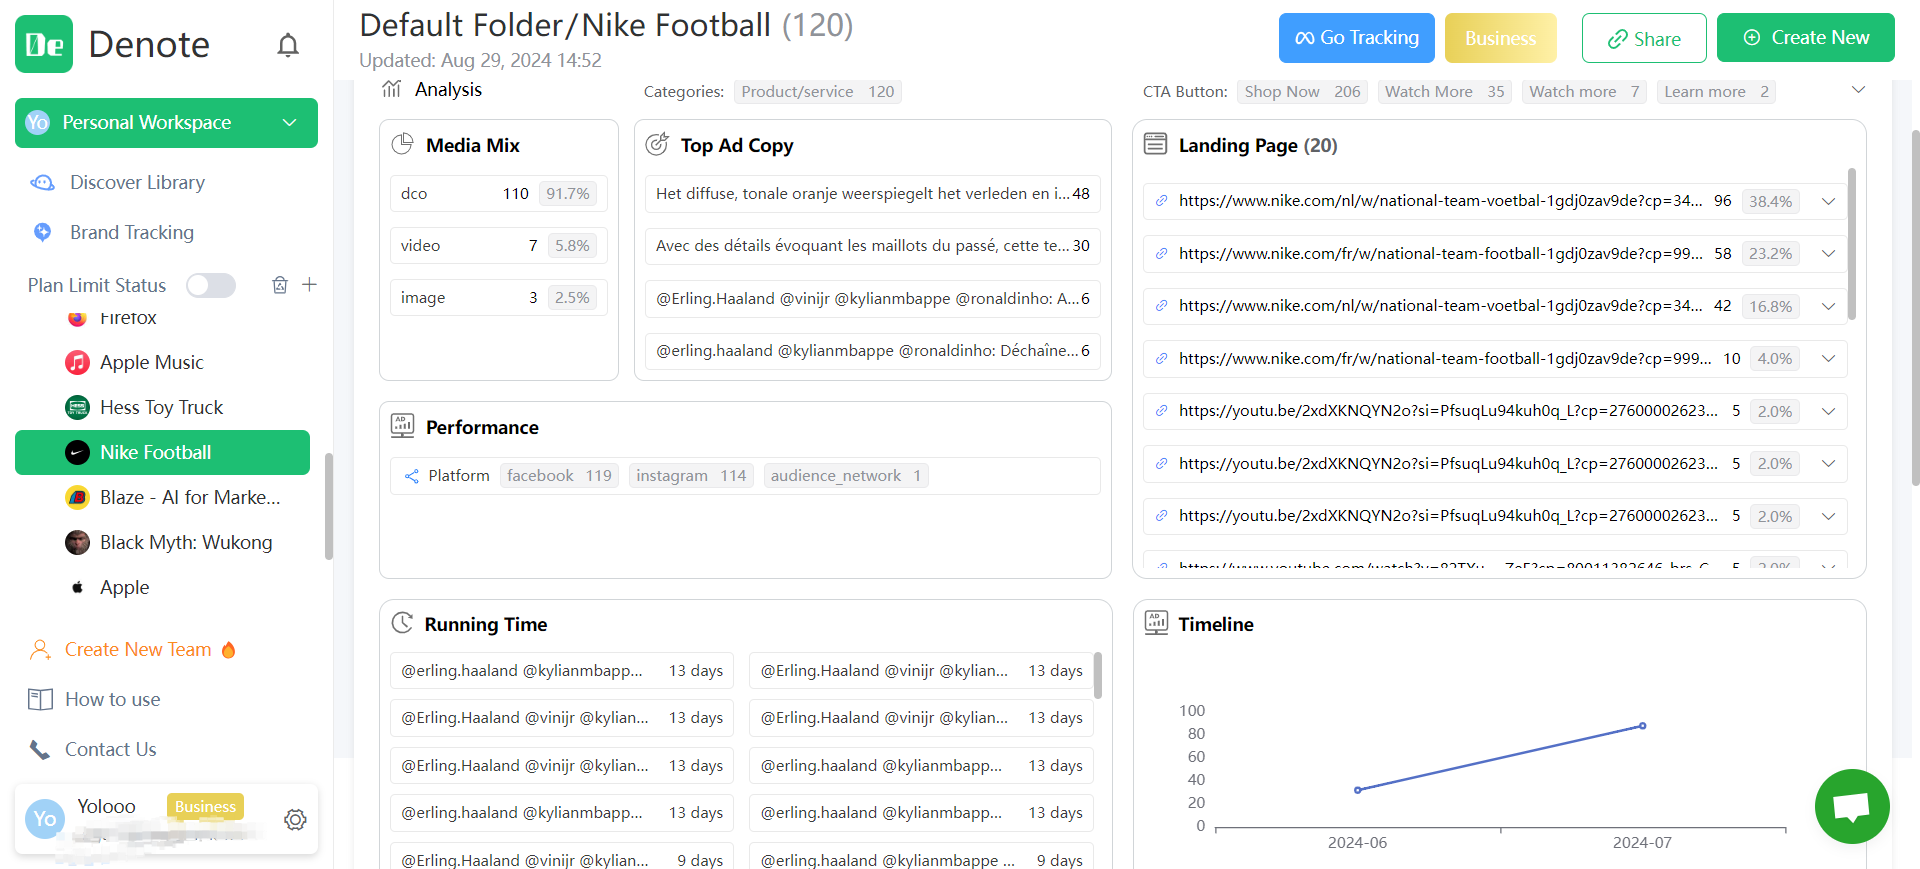The image size is (1920, 869).
Task: Open Brand Tracking in the sidebar
Action: [x=131, y=232]
